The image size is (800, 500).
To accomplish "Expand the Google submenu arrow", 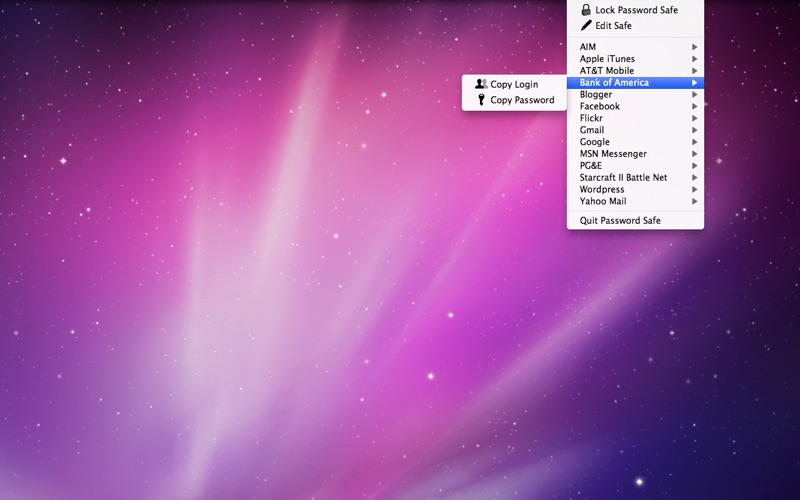I will (694, 142).
